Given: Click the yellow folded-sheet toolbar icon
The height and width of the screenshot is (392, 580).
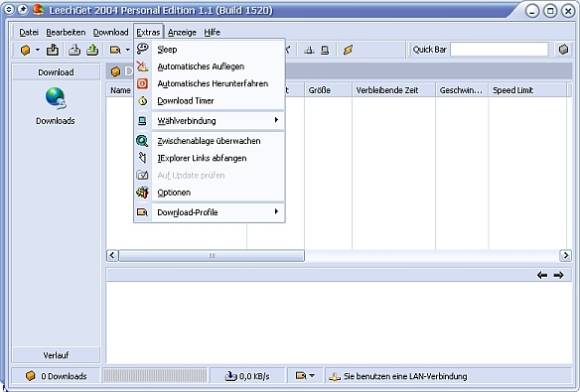Looking at the screenshot, I should (x=348, y=50).
